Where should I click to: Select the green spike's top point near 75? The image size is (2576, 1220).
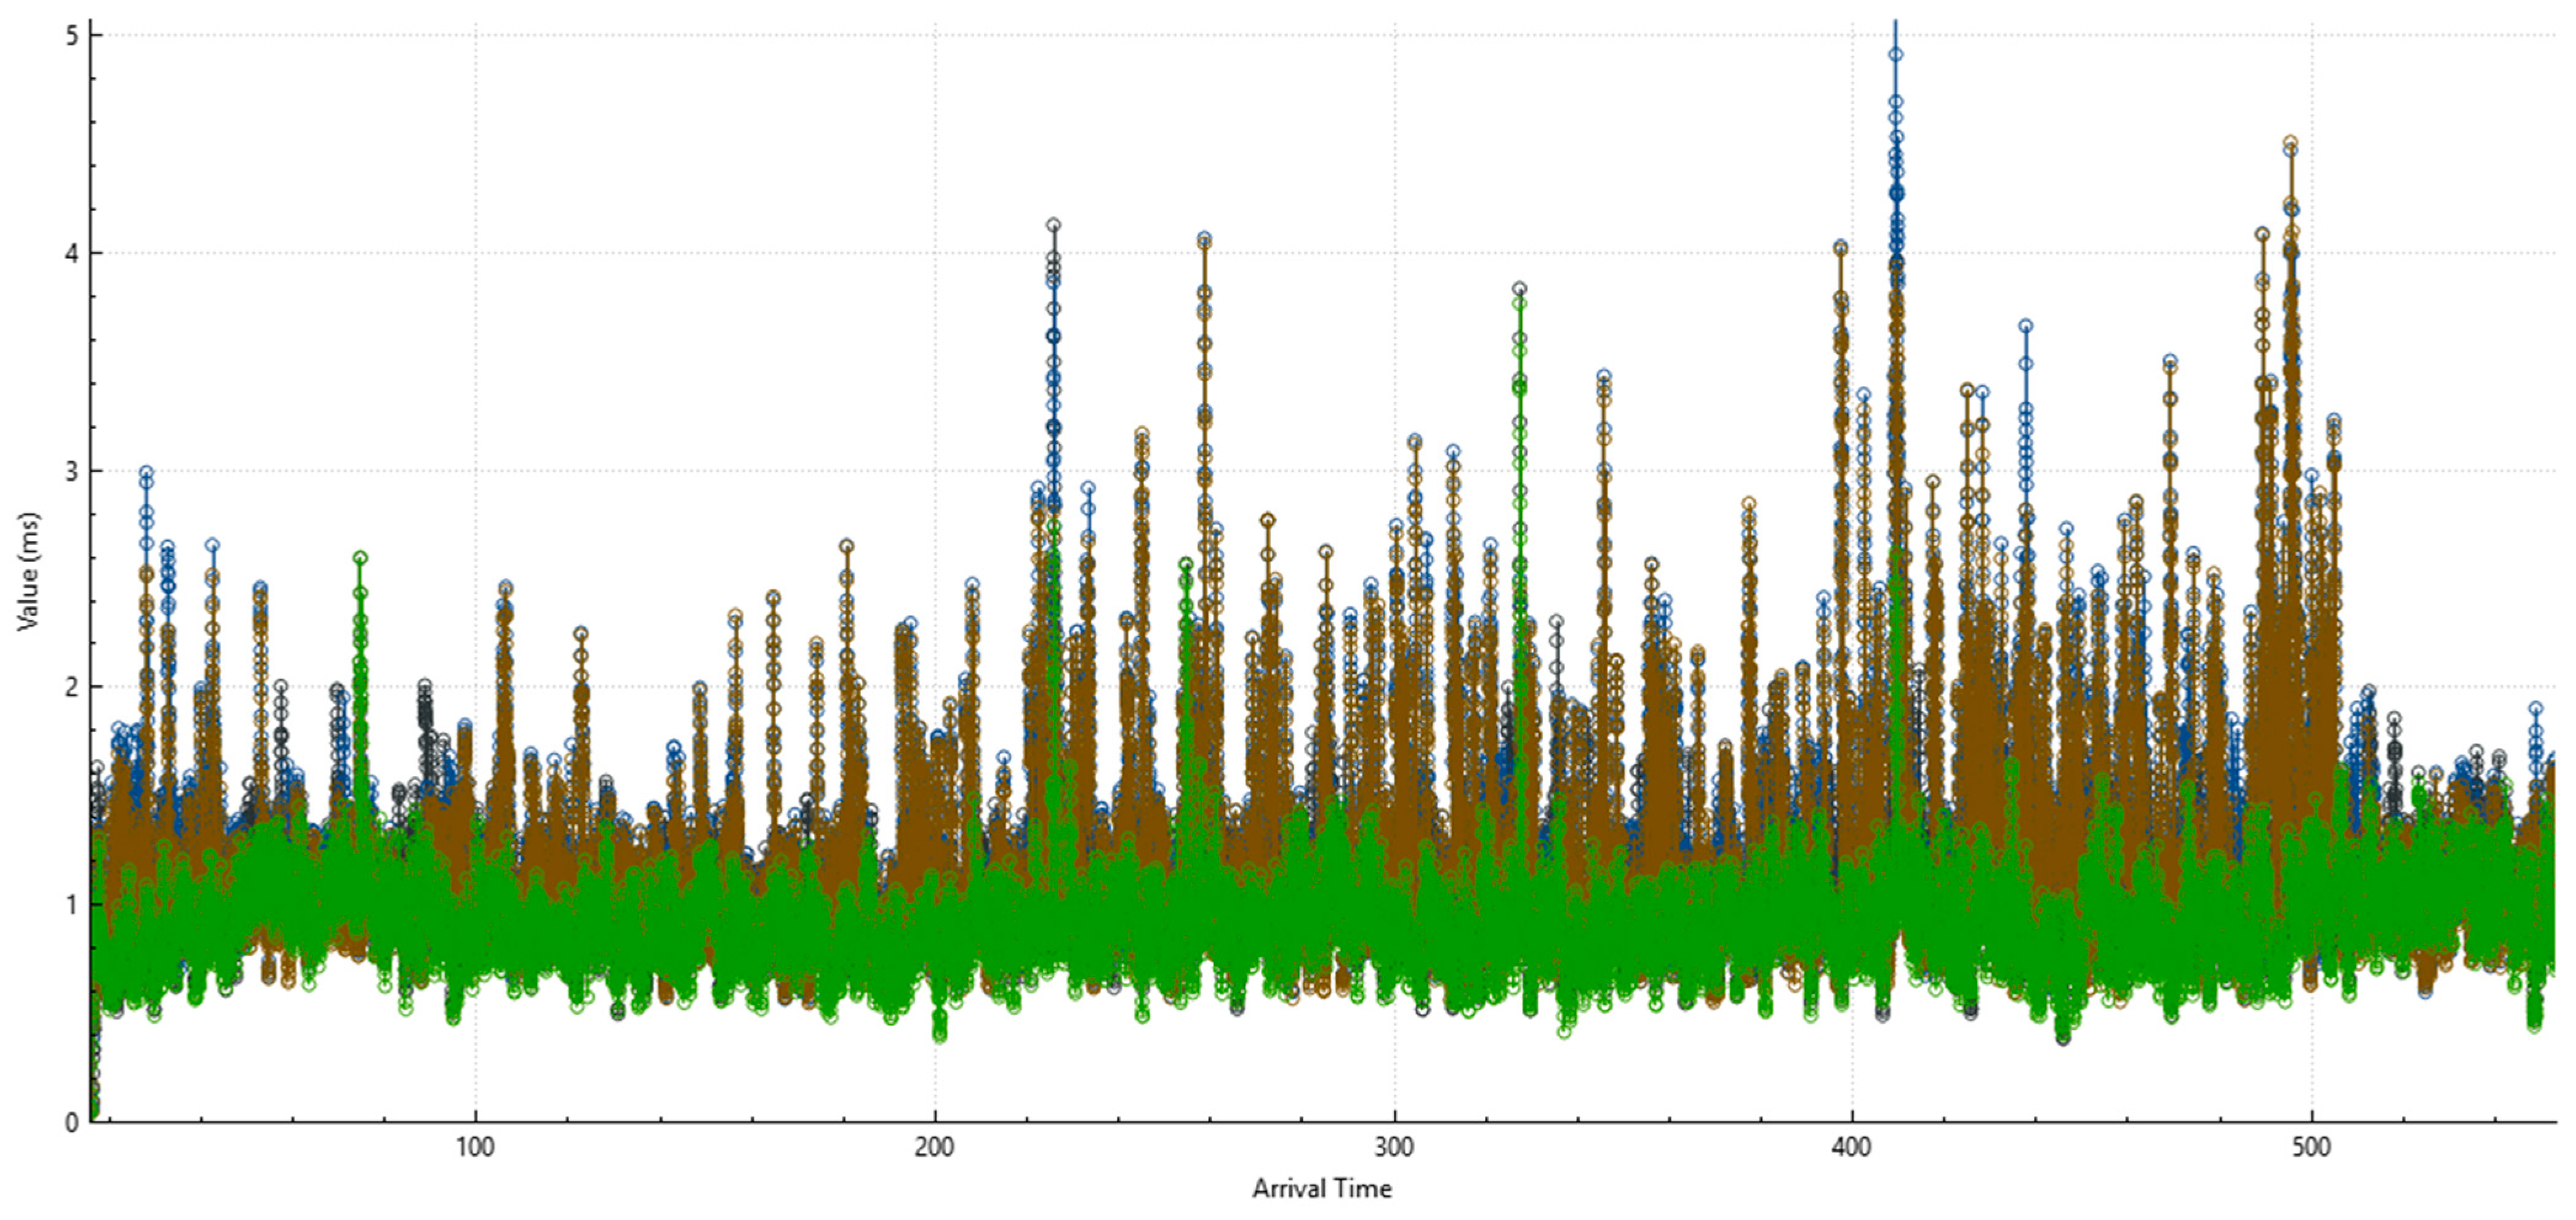pyautogui.click(x=360, y=557)
